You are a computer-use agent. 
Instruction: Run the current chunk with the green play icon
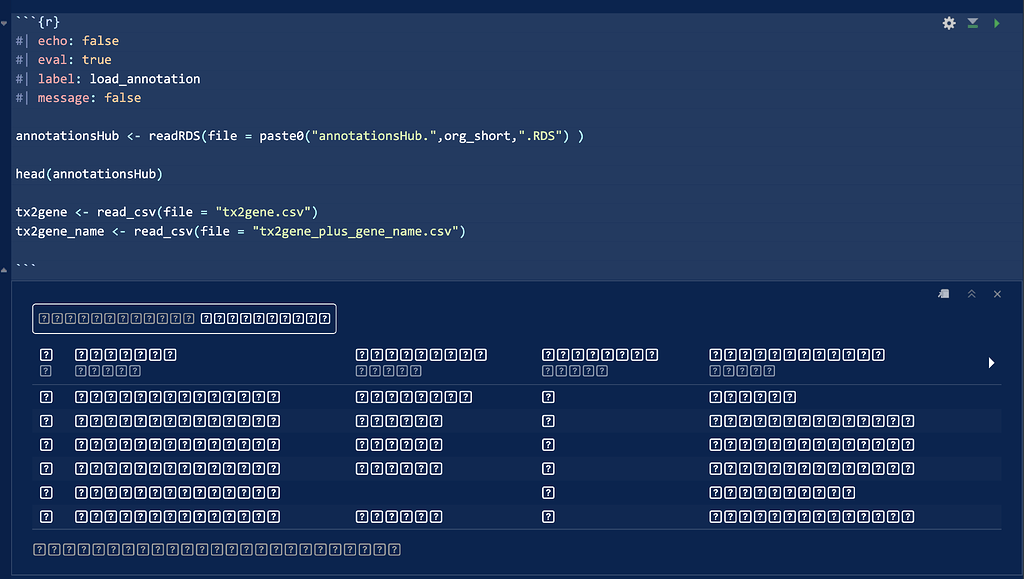[x=995, y=22]
